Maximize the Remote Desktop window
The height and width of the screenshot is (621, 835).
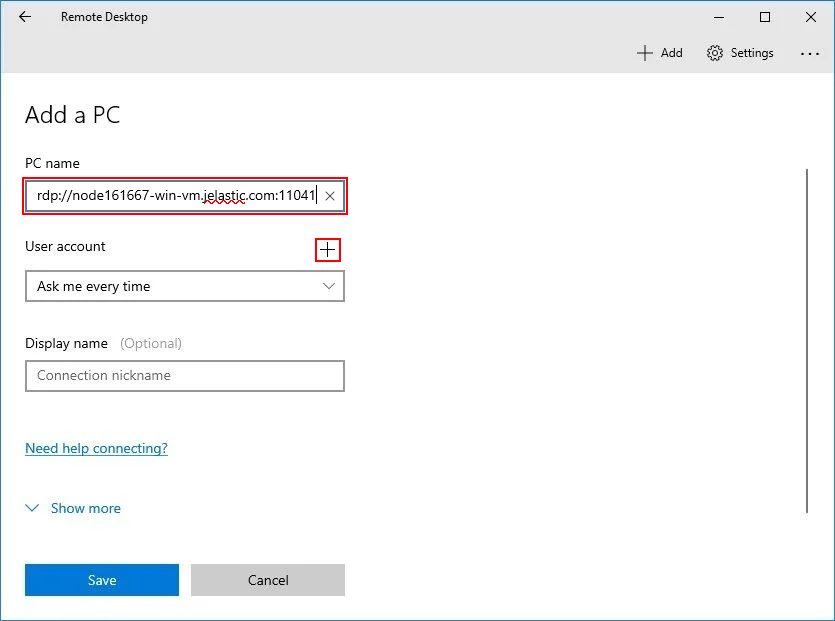point(765,17)
